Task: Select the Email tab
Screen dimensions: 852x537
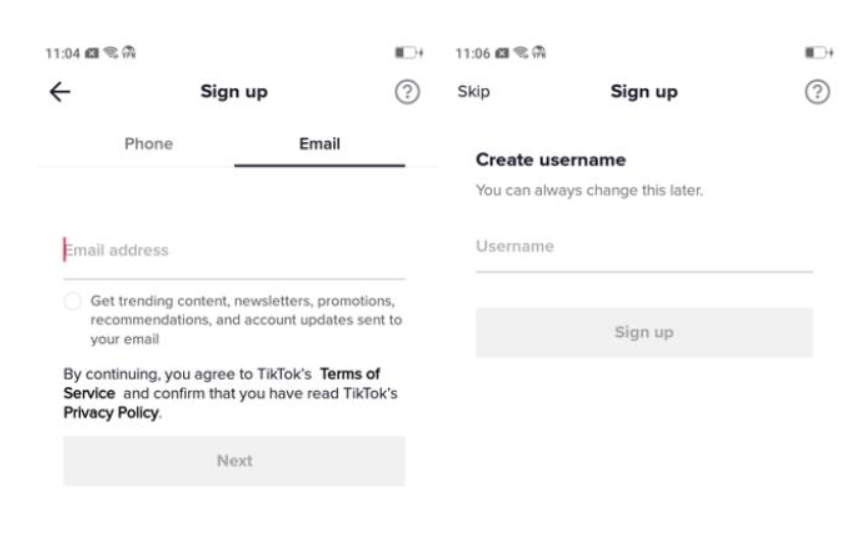Action: point(320,144)
